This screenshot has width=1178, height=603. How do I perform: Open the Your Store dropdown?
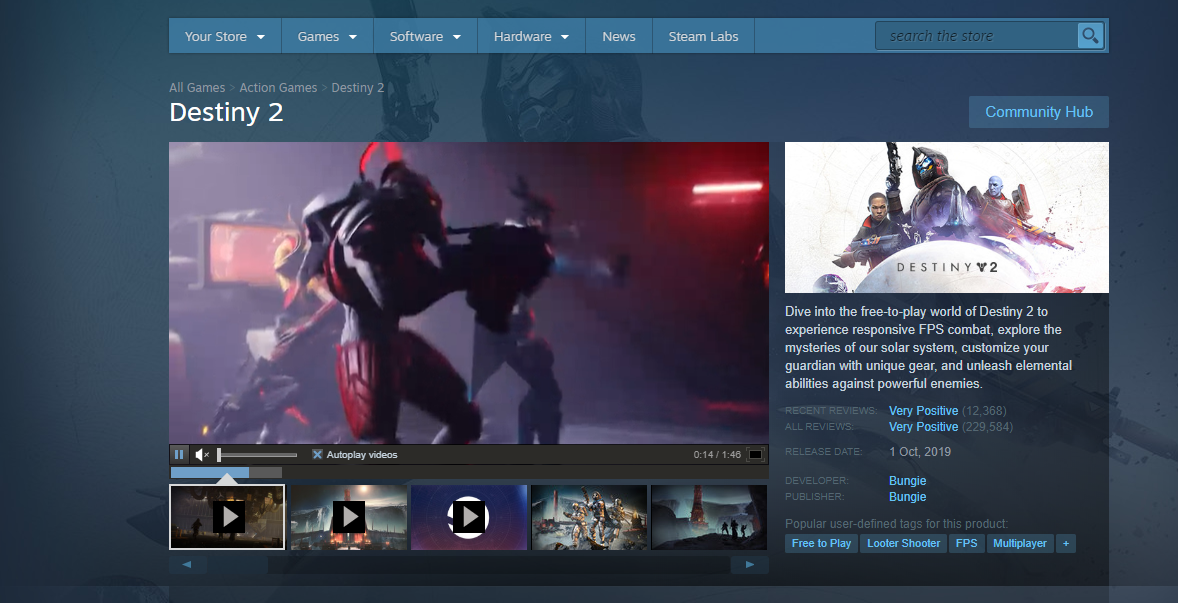coord(225,36)
